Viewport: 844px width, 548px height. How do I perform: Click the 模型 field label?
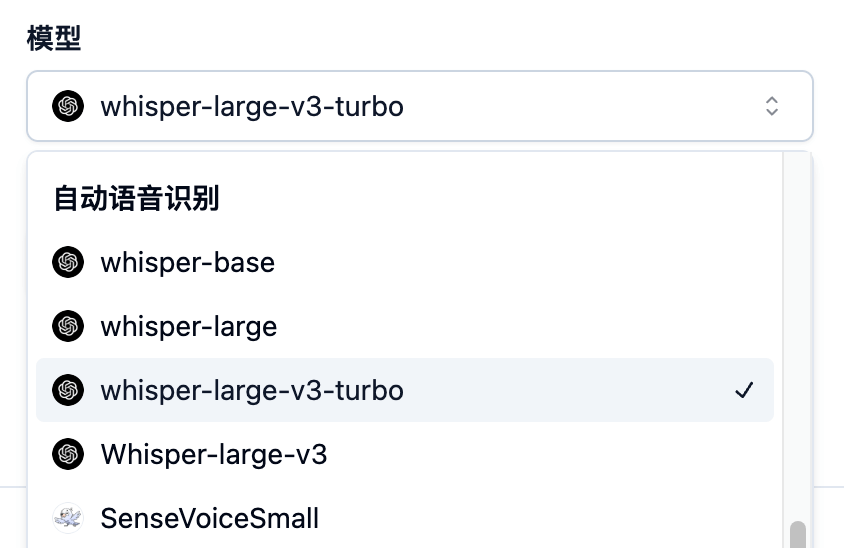point(54,38)
